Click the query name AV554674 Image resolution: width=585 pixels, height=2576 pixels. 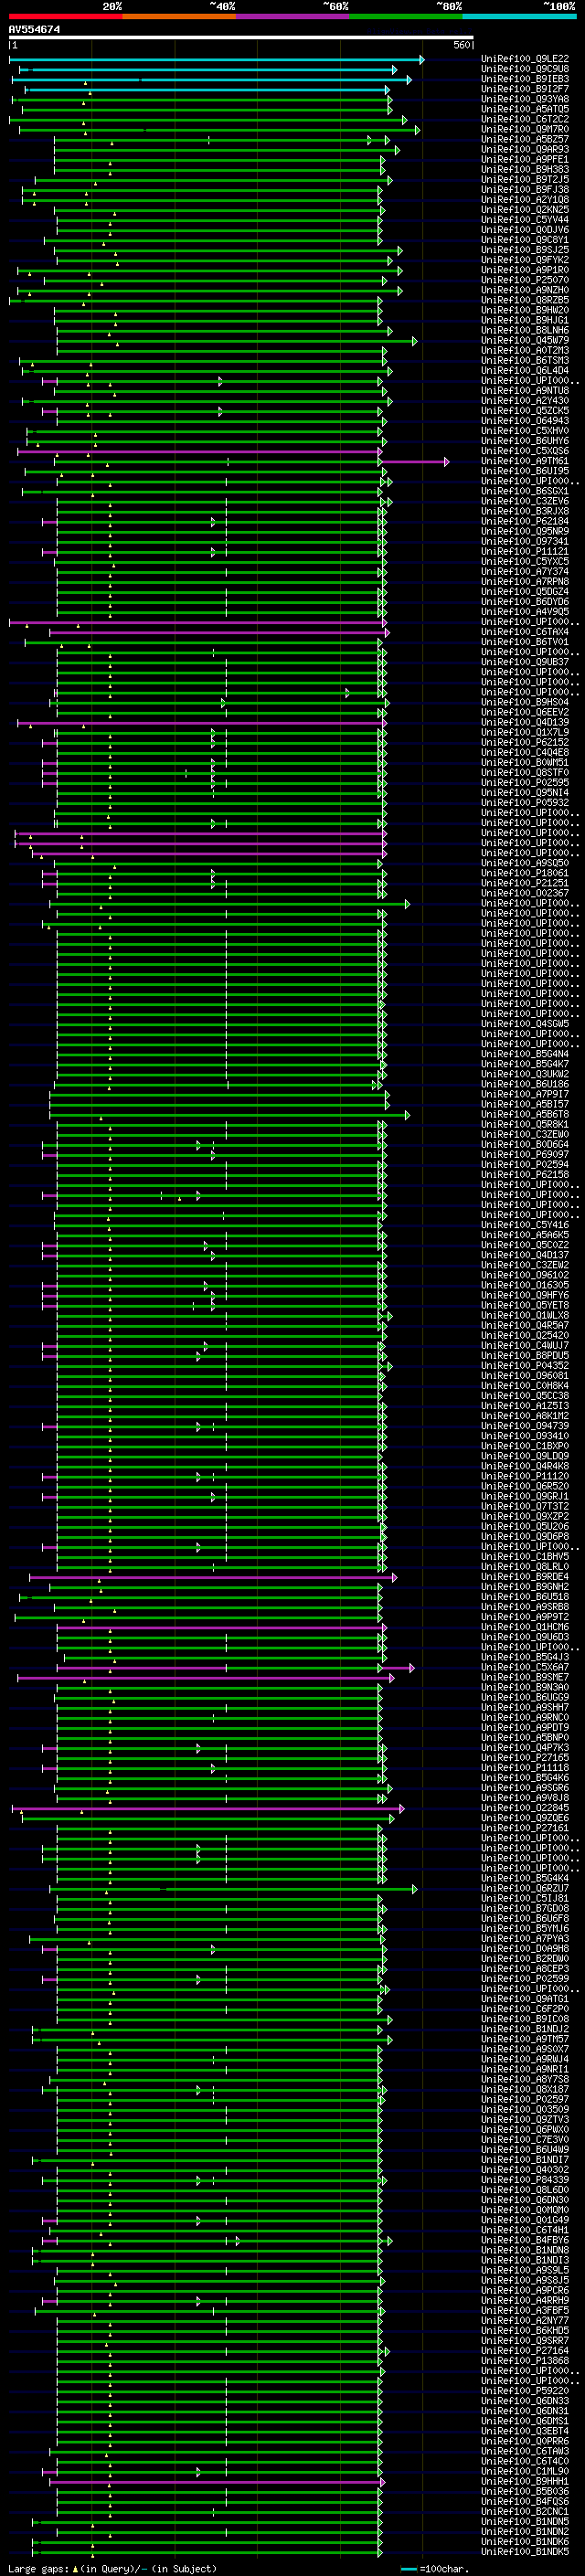coord(34,29)
